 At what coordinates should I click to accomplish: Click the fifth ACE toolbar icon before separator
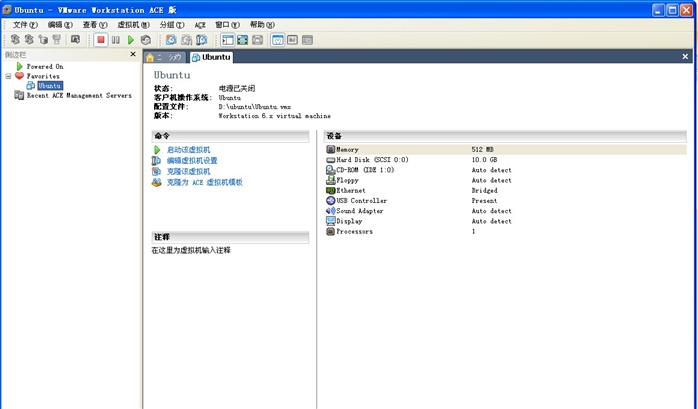click(x=75, y=40)
